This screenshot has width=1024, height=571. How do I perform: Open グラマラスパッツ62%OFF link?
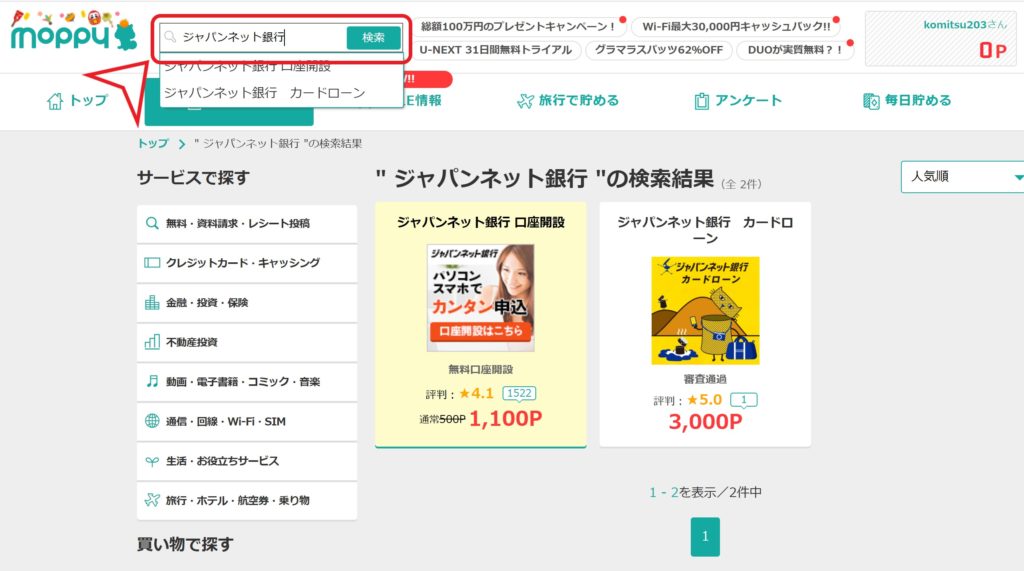[659, 50]
